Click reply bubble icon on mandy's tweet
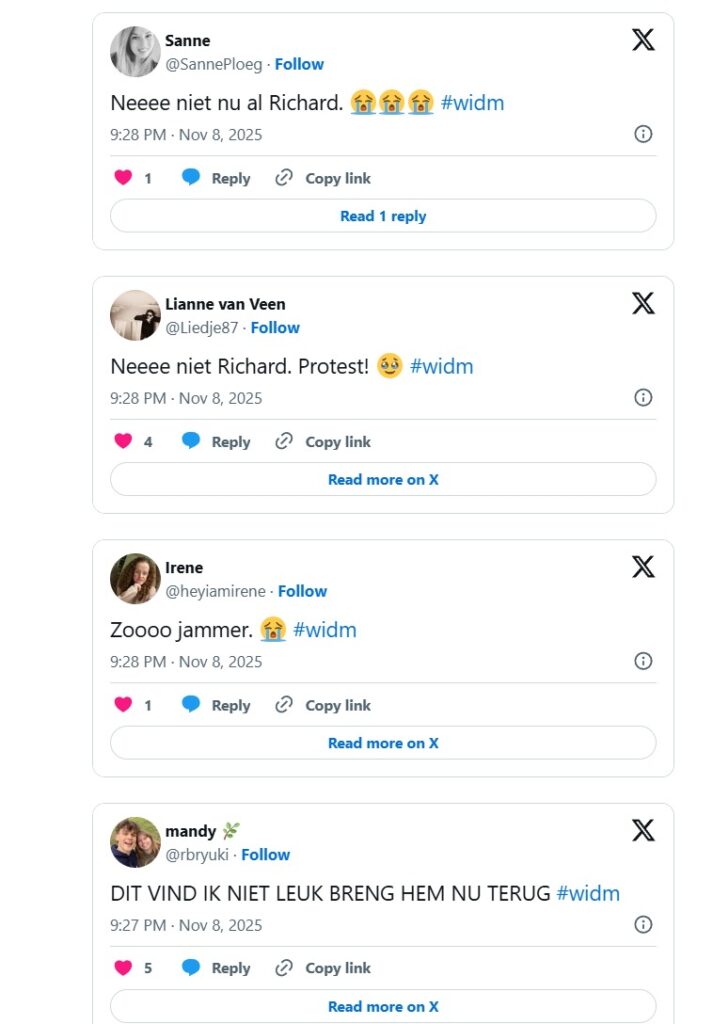The height and width of the screenshot is (1024, 713). click(x=191, y=968)
